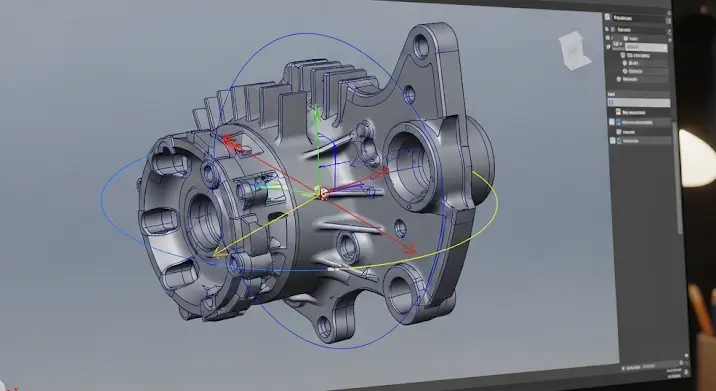Tick the checkbox on the last list row
Screen dimensions: 716x391
612,141
